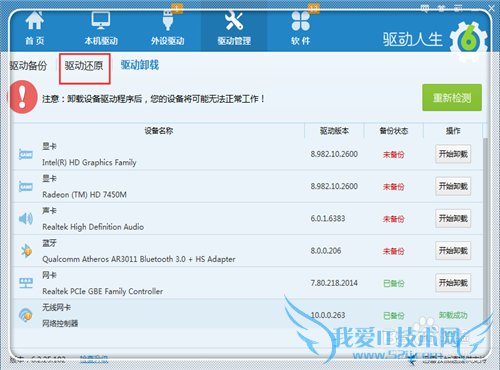Click the 设备名称 column header
Viewport: 500px width, 370px height.
click(x=159, y=131)
